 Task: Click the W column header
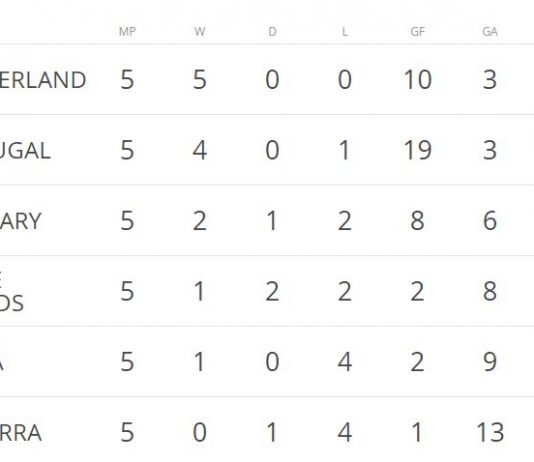200,32
